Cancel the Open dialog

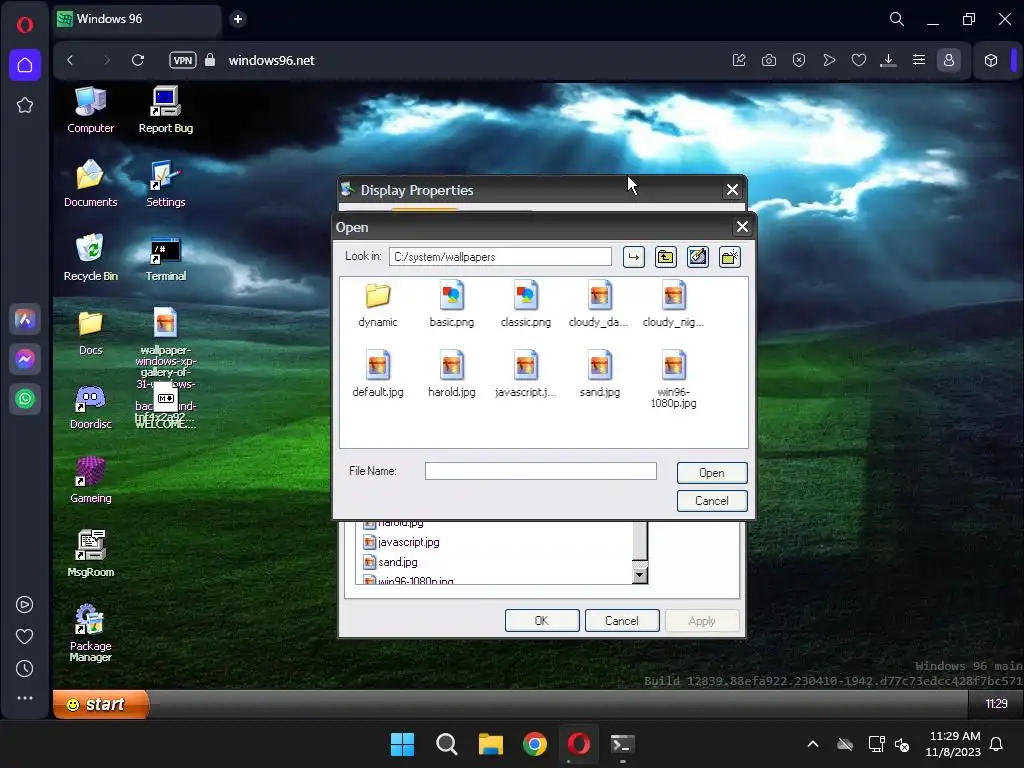712,501
